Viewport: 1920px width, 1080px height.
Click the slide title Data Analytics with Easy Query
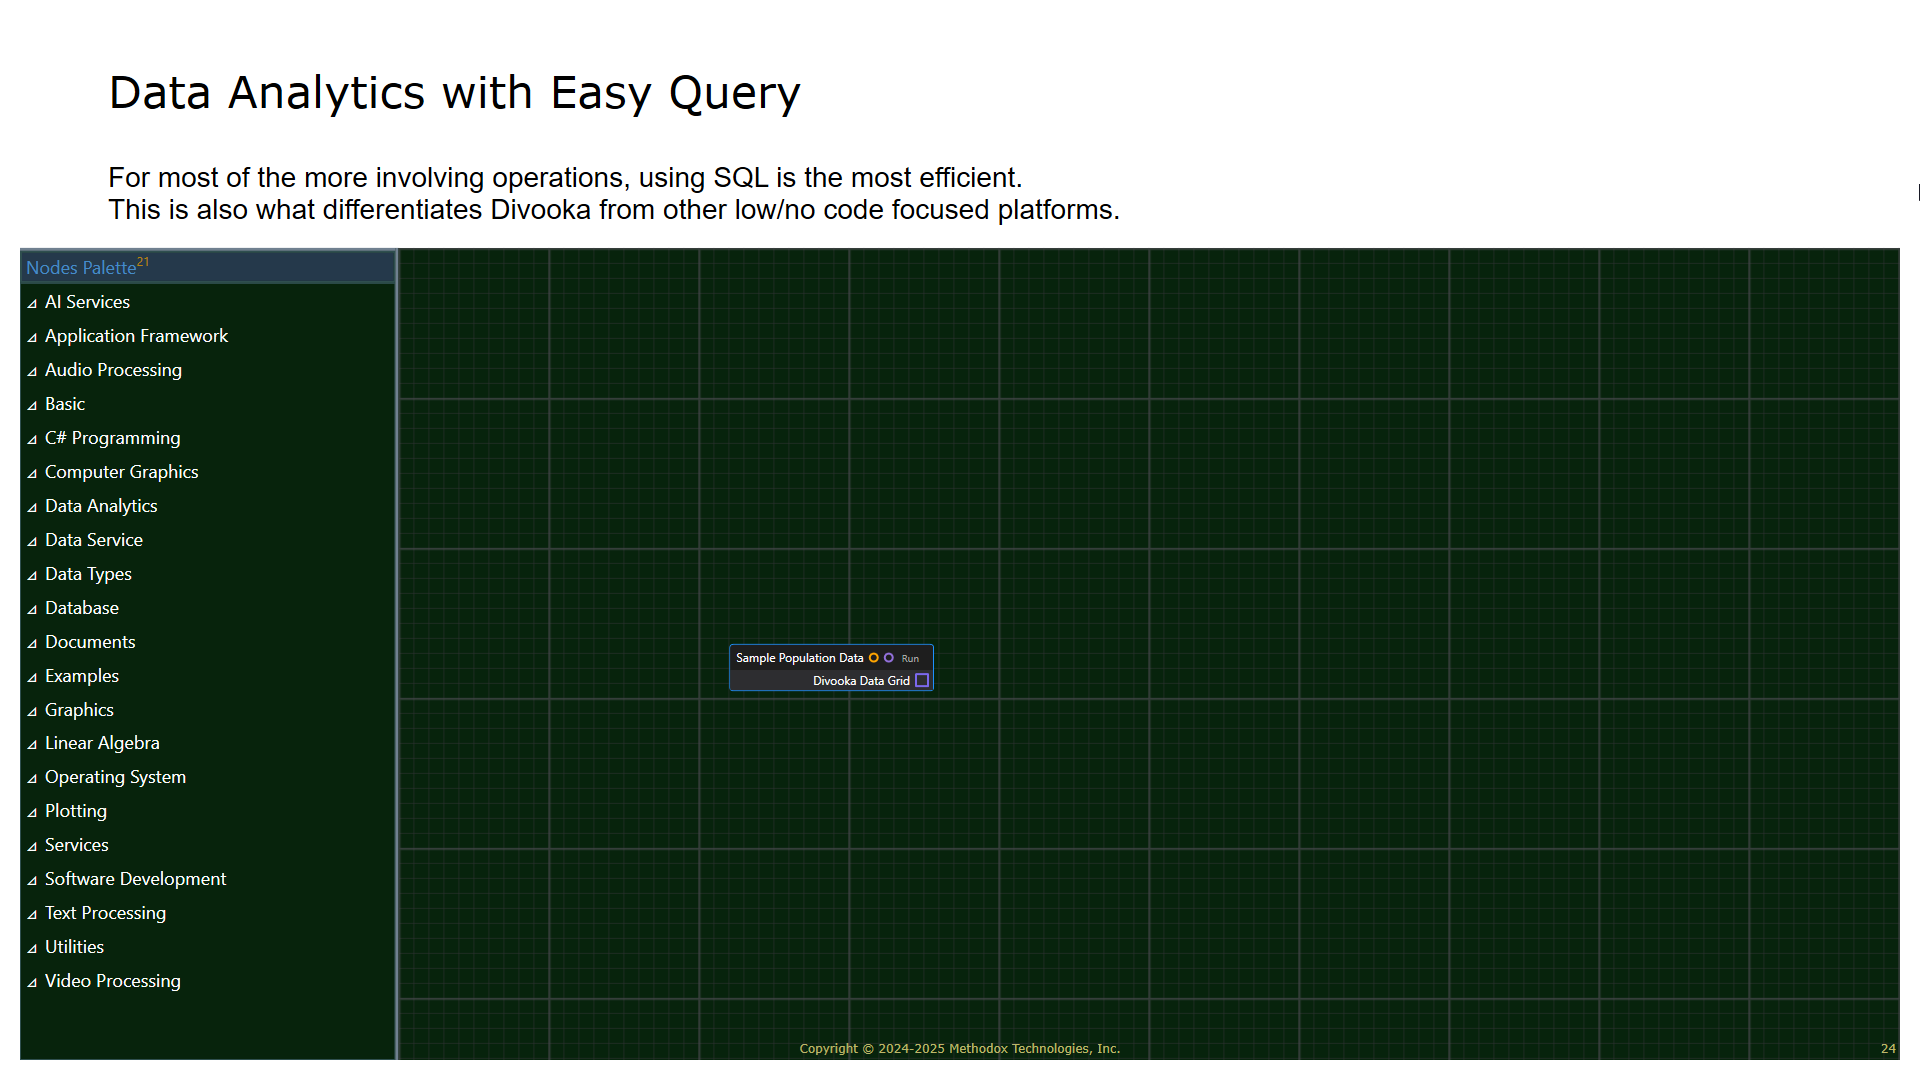tap(454, 93)
